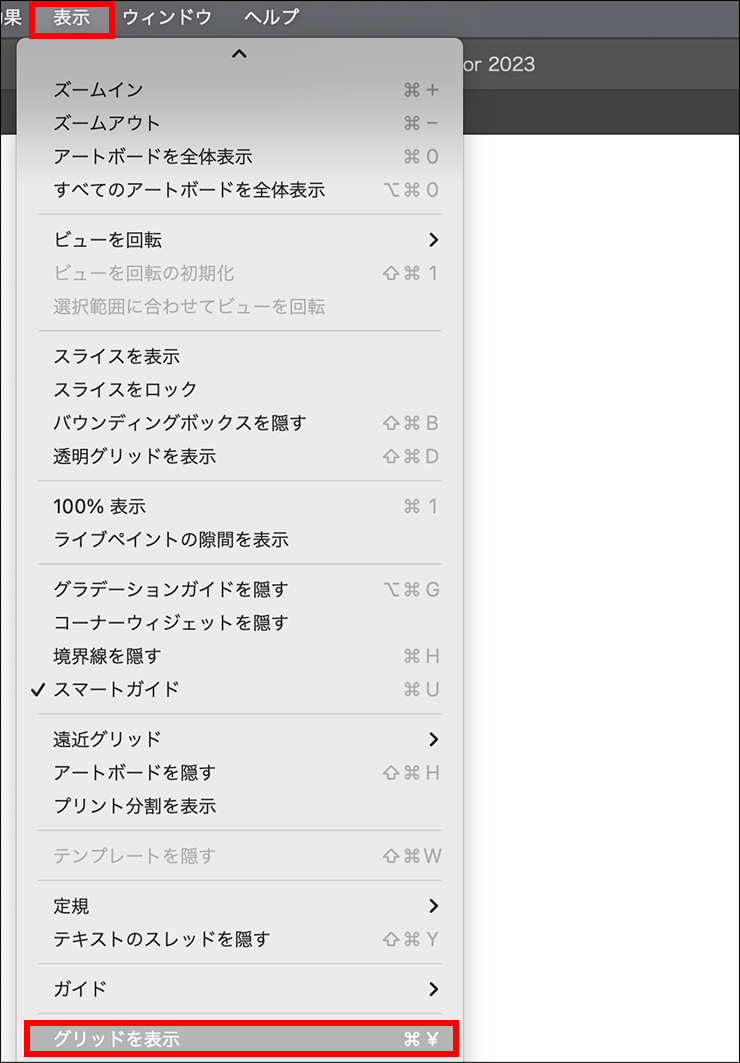Toggle バウンディングボックスを隠す option
740x1063 pixels.
tap(179, 423)
